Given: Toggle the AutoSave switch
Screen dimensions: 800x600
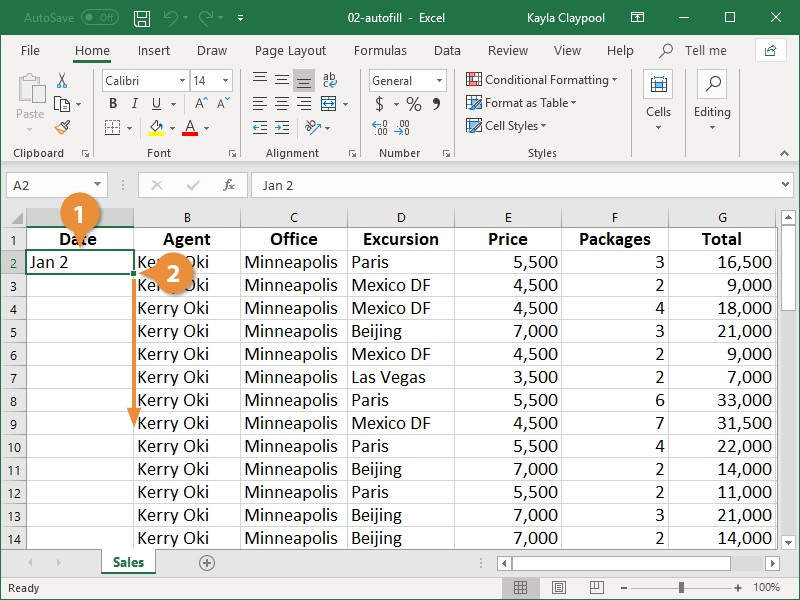Looking at the screenshot, I should [x=99, y=18].
